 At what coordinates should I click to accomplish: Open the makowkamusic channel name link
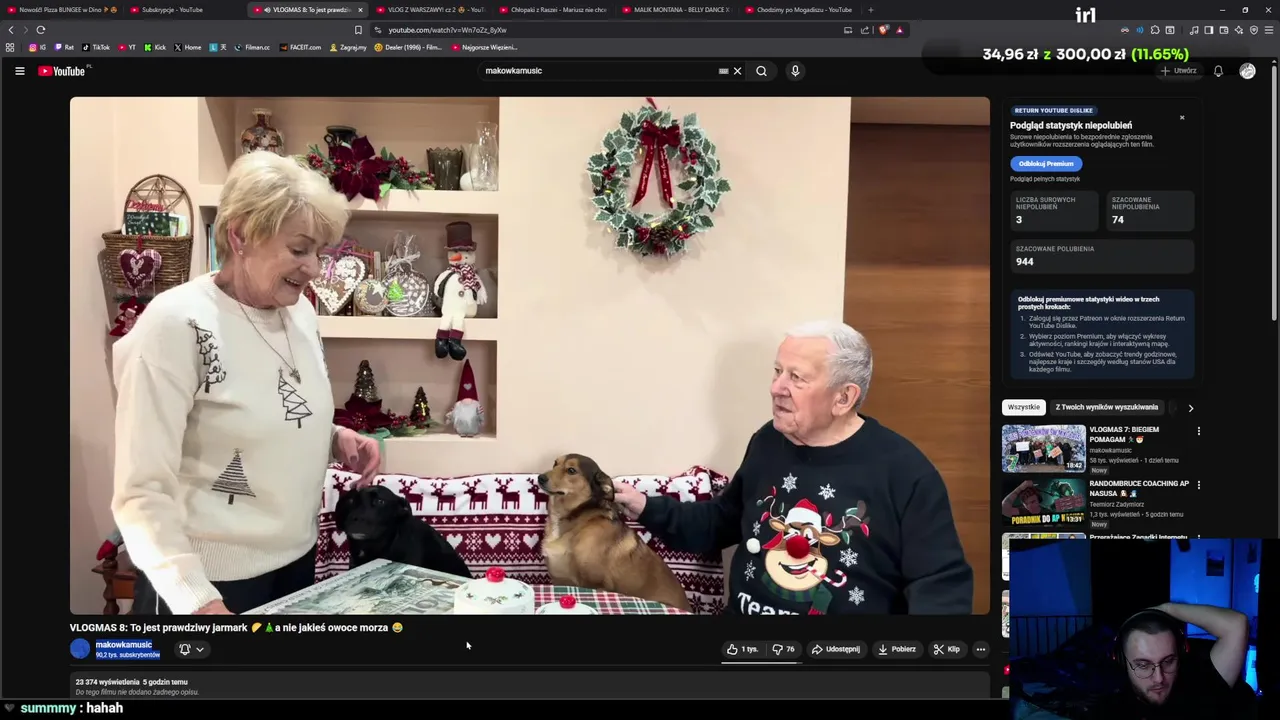(124, 645)
